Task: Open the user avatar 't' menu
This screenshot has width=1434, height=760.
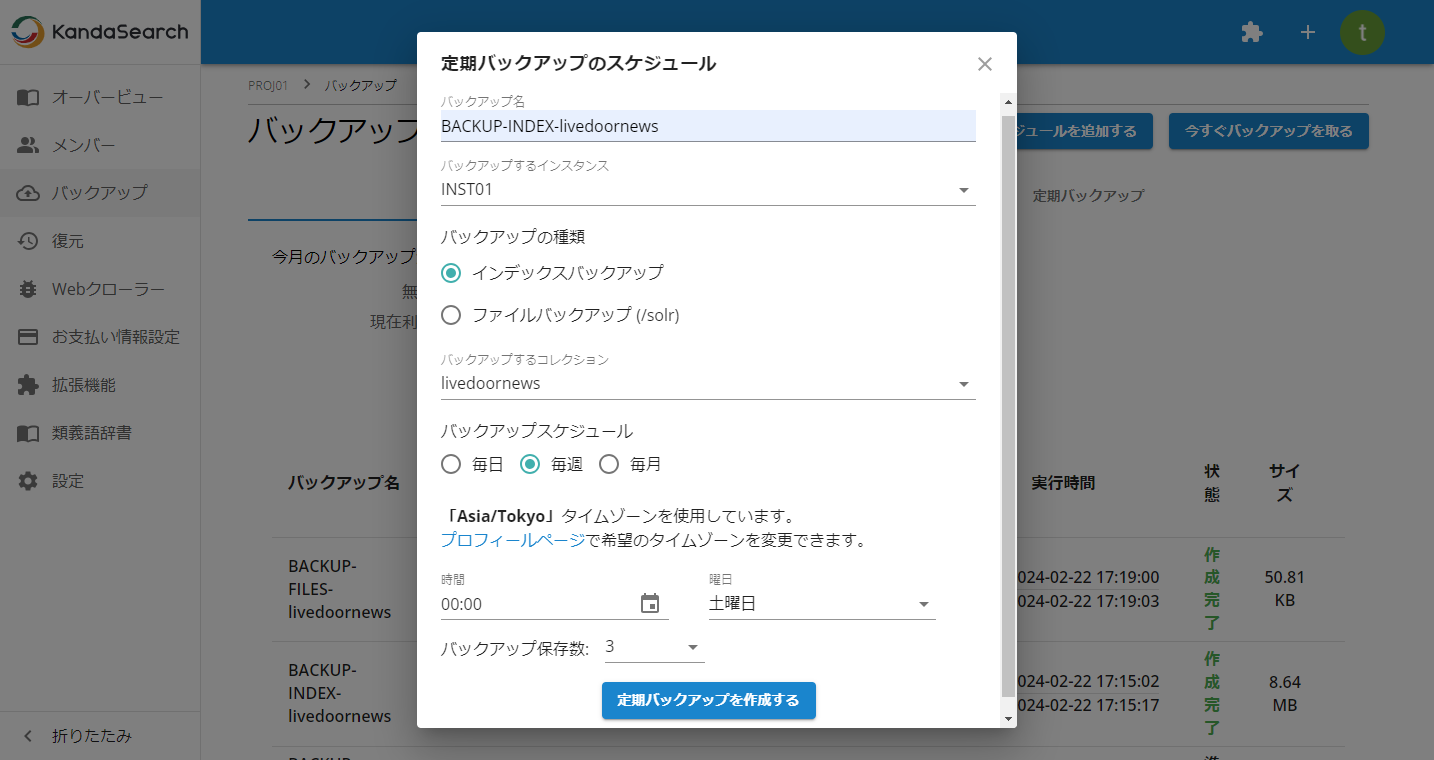Action: click(1362, 32)
